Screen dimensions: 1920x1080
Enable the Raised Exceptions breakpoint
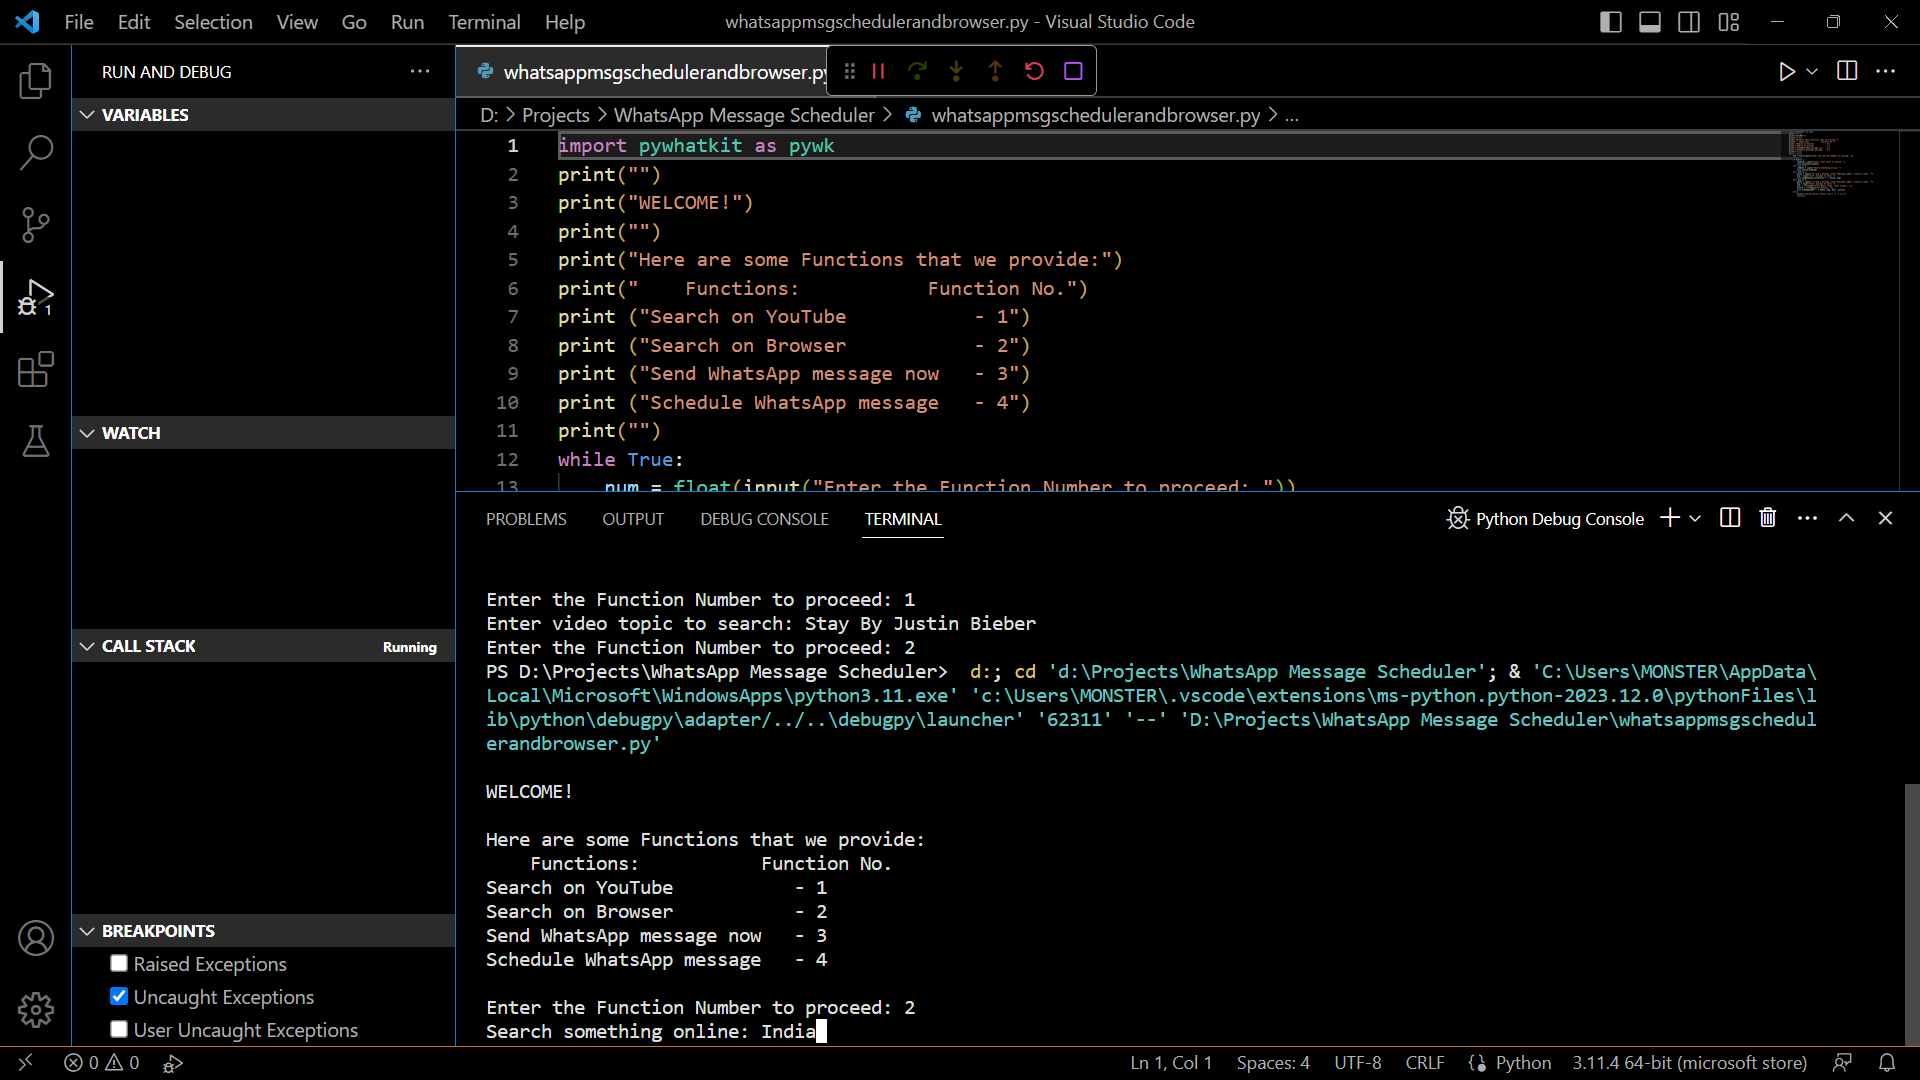(118, 963)
